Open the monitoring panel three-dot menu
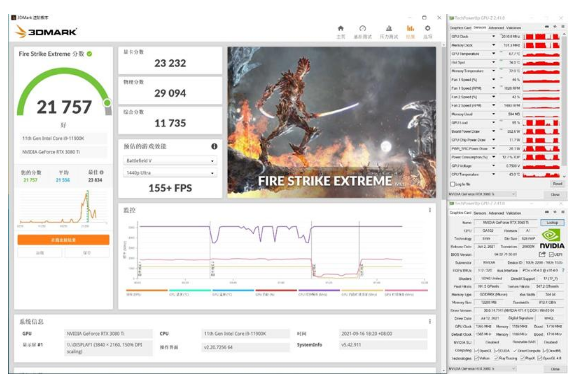 coord(429,210)
